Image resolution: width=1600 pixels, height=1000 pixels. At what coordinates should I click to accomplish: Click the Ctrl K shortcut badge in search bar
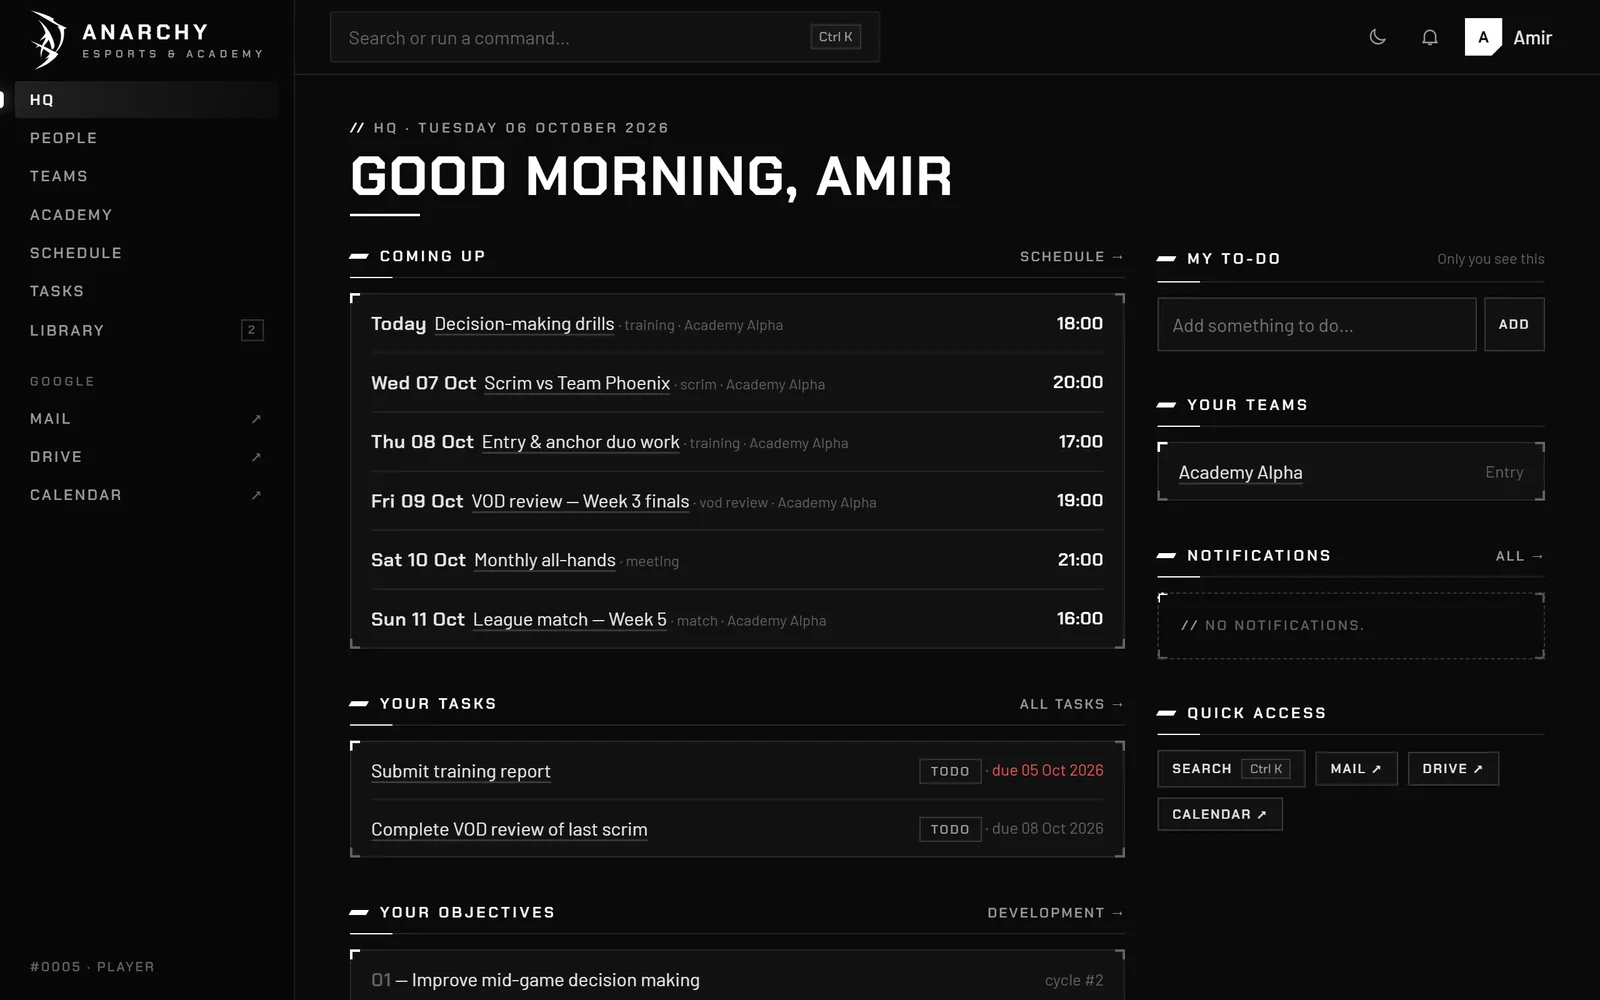pyautogui.click(x=836, y=37)
